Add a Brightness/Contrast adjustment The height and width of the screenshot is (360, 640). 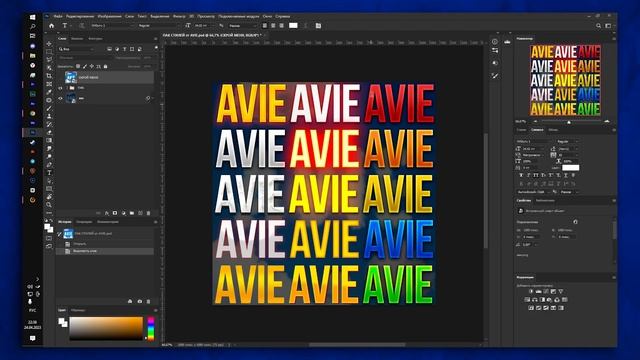click(x=531, y=291)
